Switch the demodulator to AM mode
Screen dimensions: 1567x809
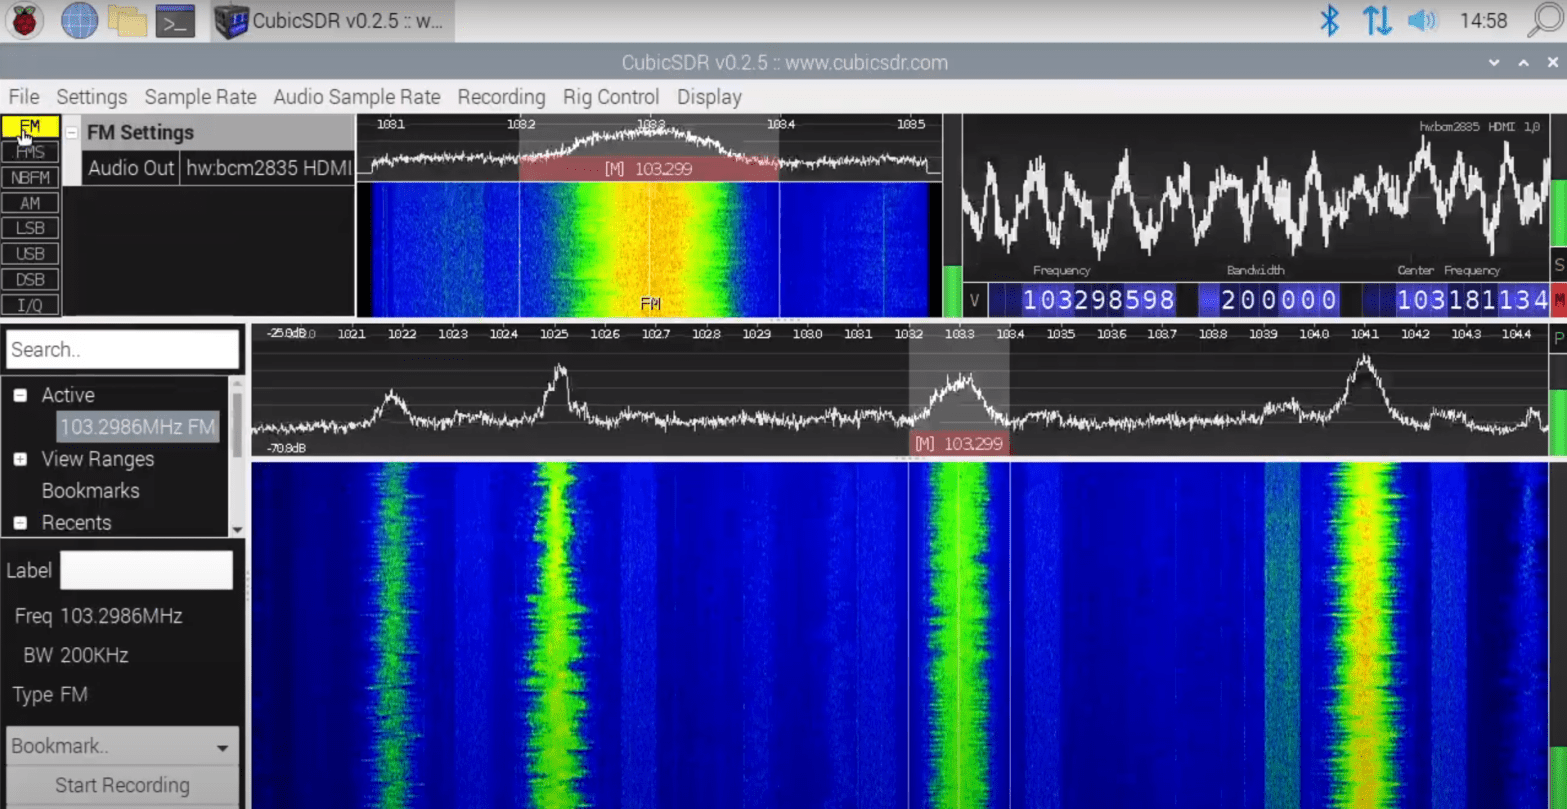point(30,203)
